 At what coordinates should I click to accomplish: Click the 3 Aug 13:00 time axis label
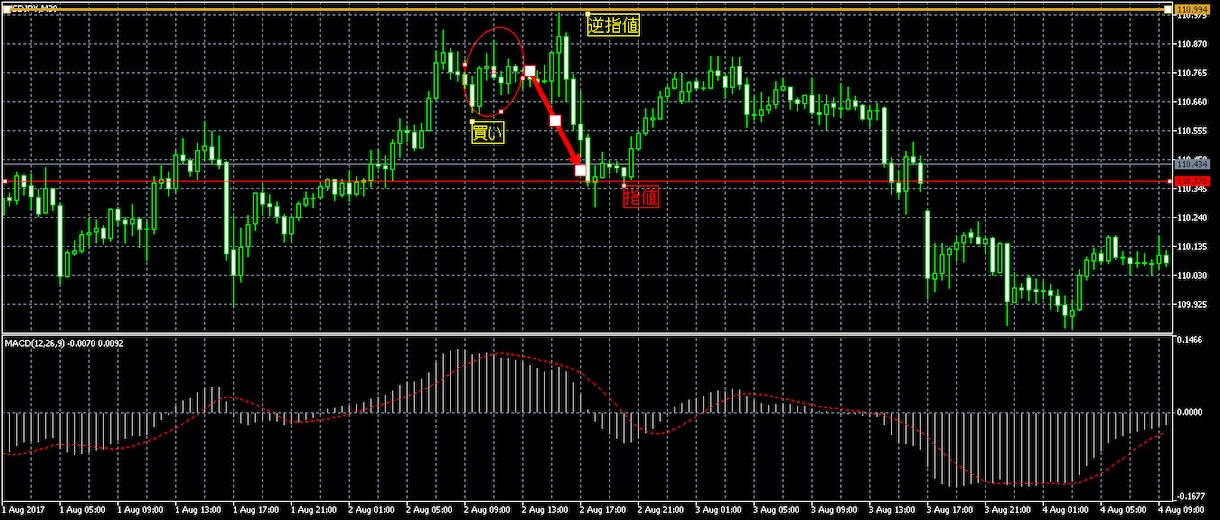point(893,509)
